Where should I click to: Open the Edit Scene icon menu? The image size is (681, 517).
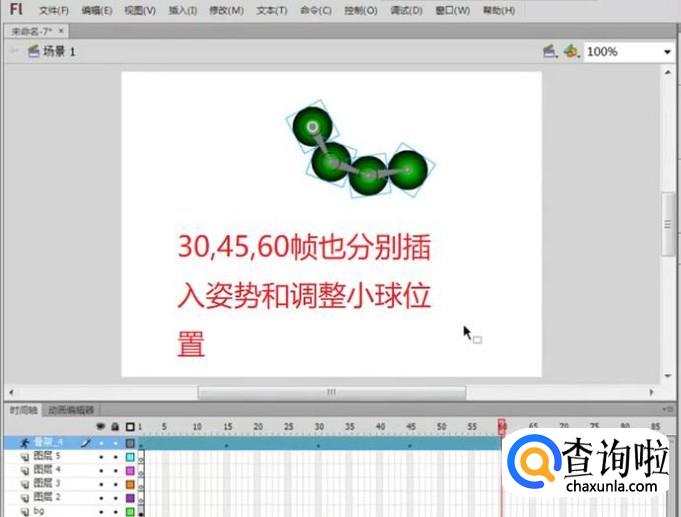tap(549, 52)
